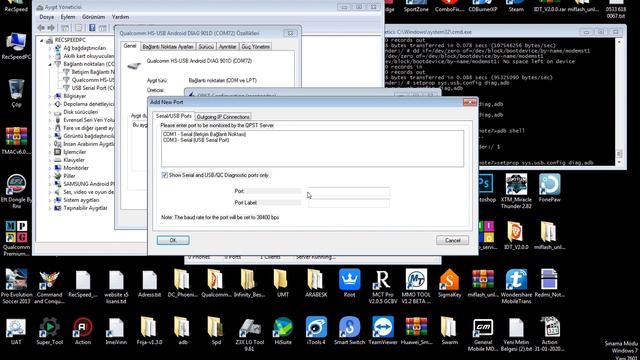The width and height of the screenshot is (640, 360).
Task: Open the UAT shortcut
Action: tap(16, 330)
